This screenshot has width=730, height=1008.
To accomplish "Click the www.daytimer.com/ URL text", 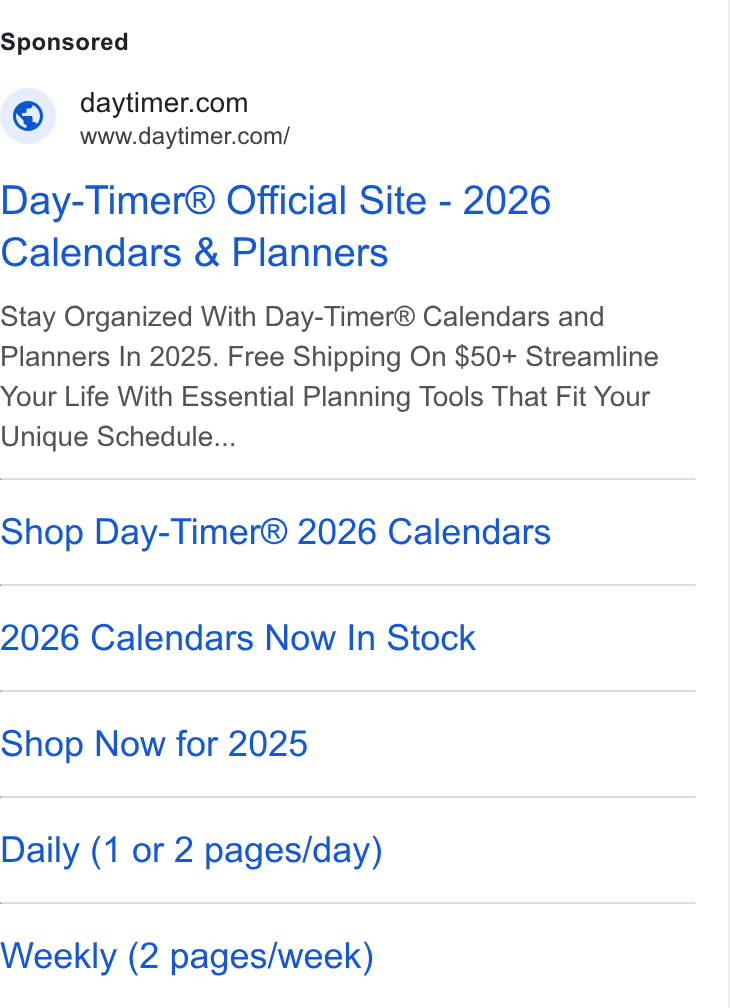I will (184, 136).
